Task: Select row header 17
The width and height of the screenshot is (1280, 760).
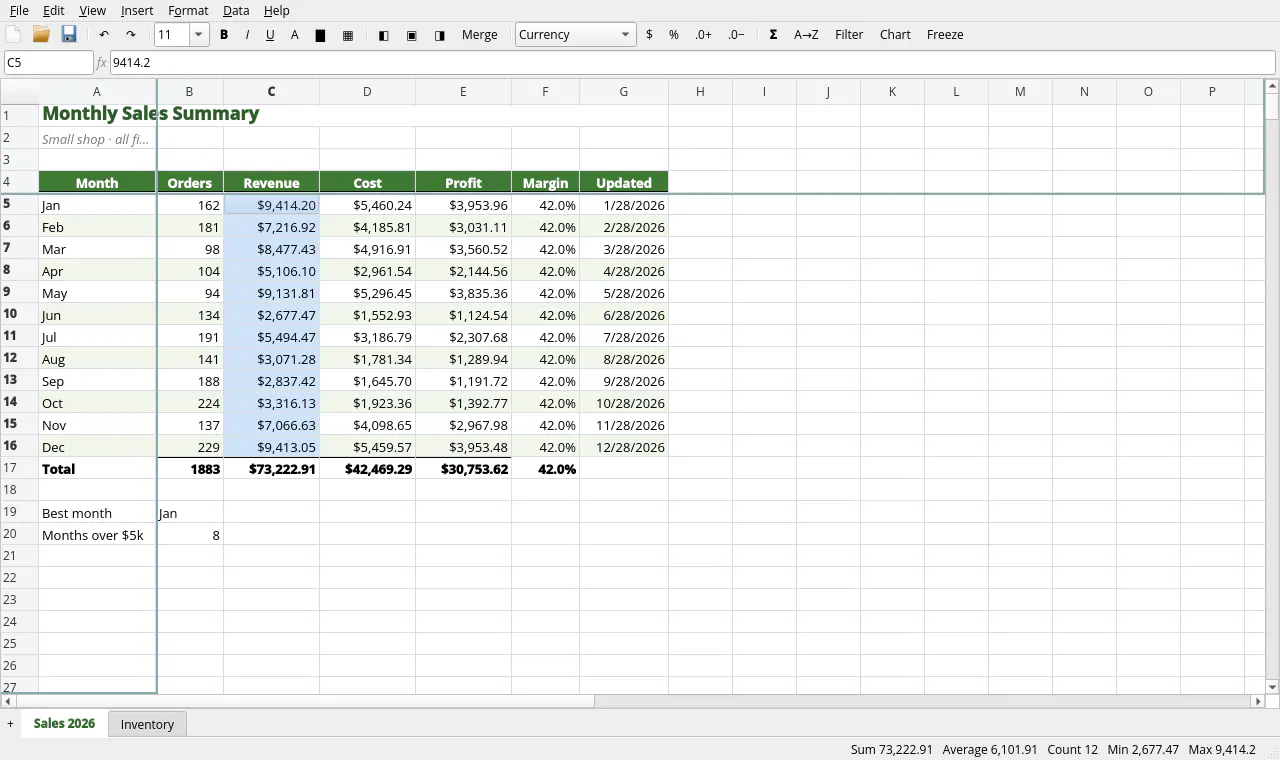Action: click(x=19, y=469)
